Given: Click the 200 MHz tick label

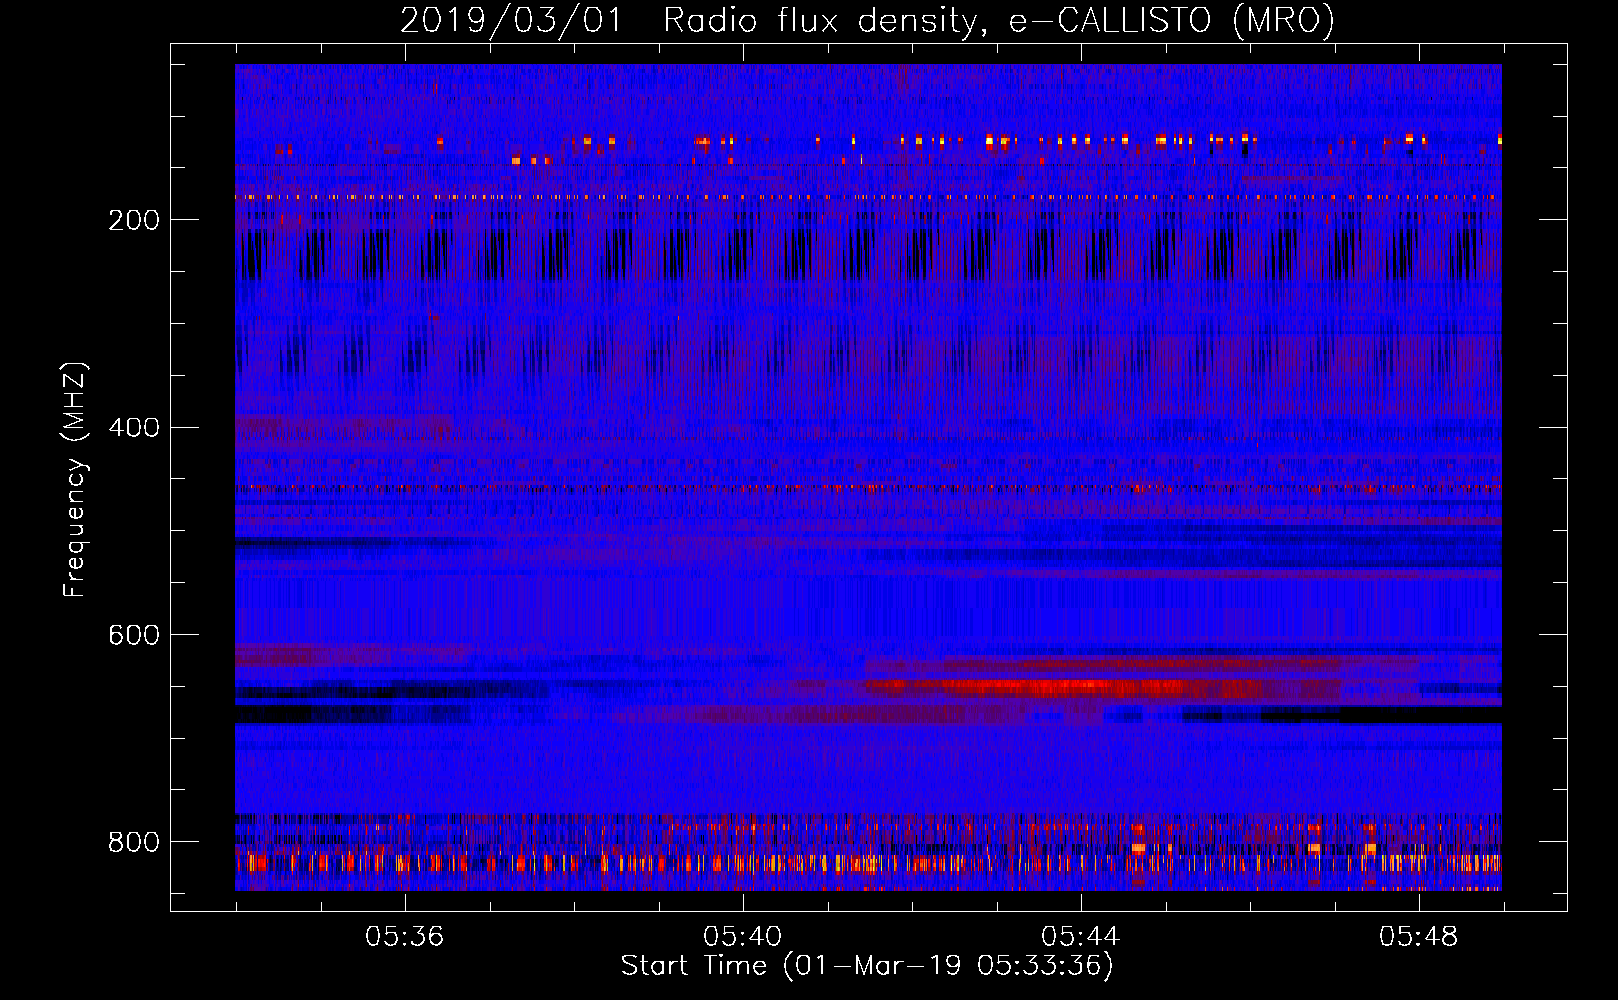Looking at the screenshot, I should (x=134, y=220).
